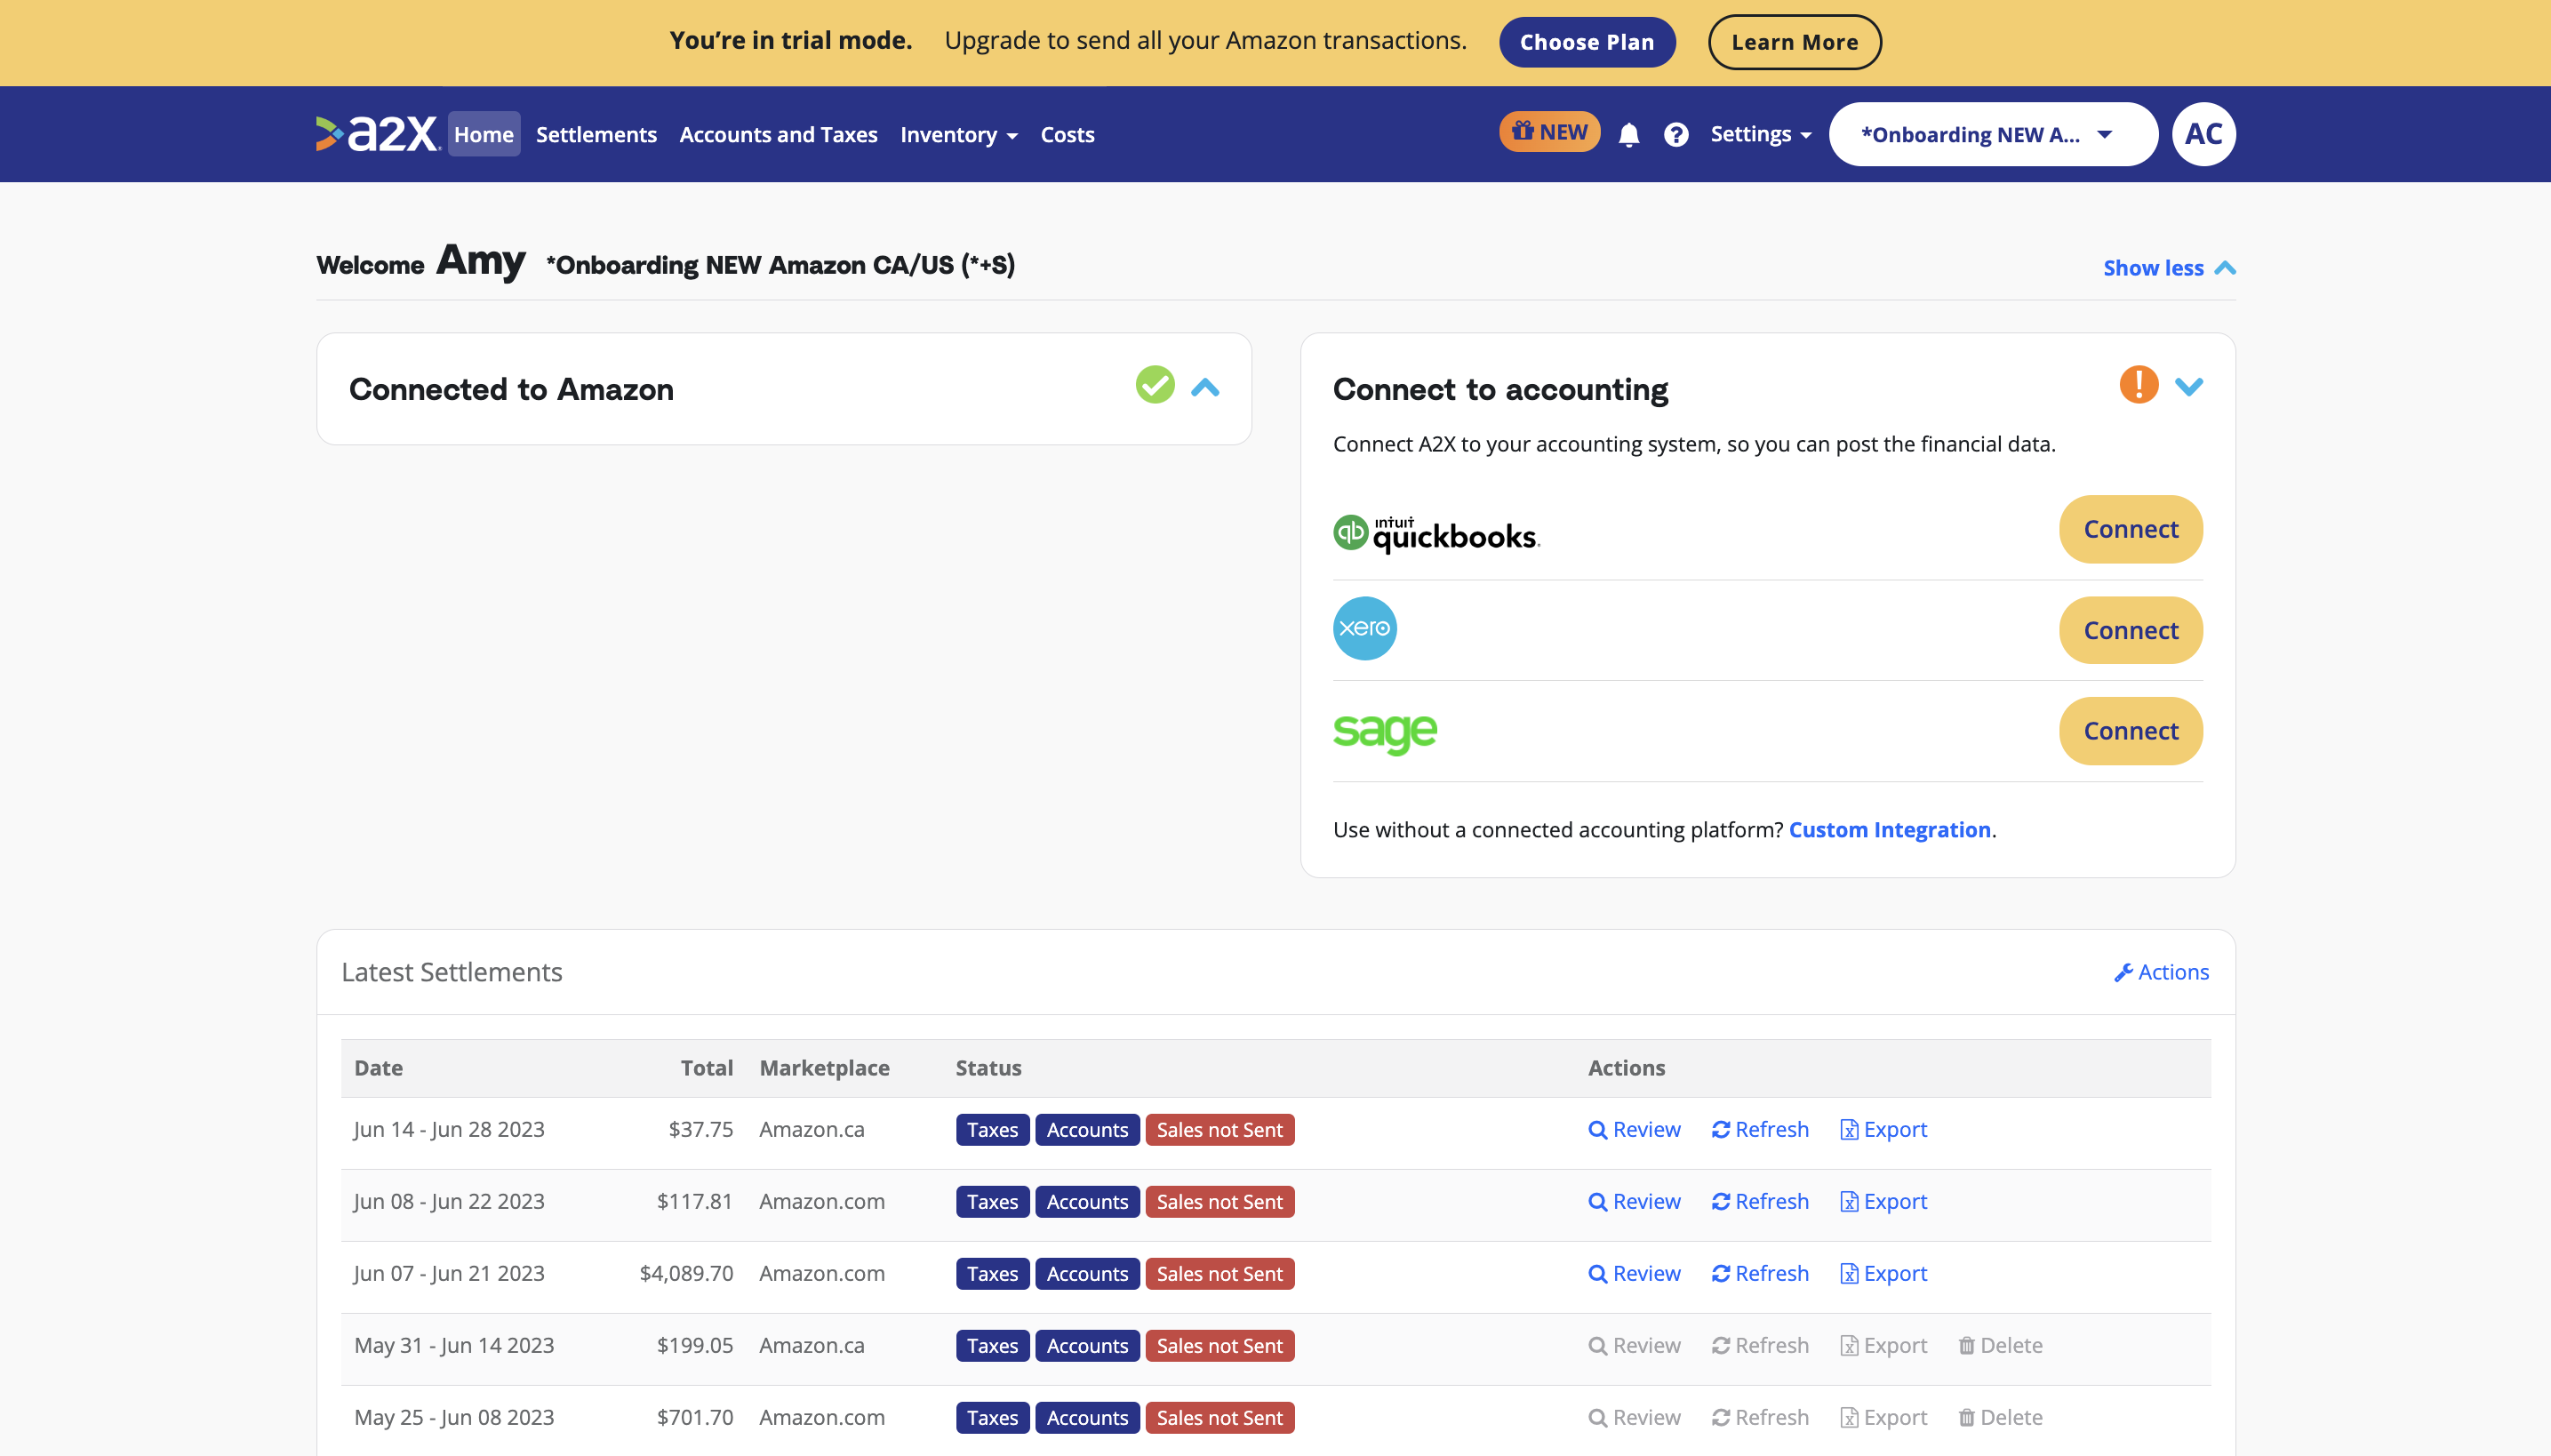The width and height of the screenshot is (2551, 1456).
Task: Refresh the Jun 14 - Jun 28 settlement
Action: click(x=1760, y=1129)
